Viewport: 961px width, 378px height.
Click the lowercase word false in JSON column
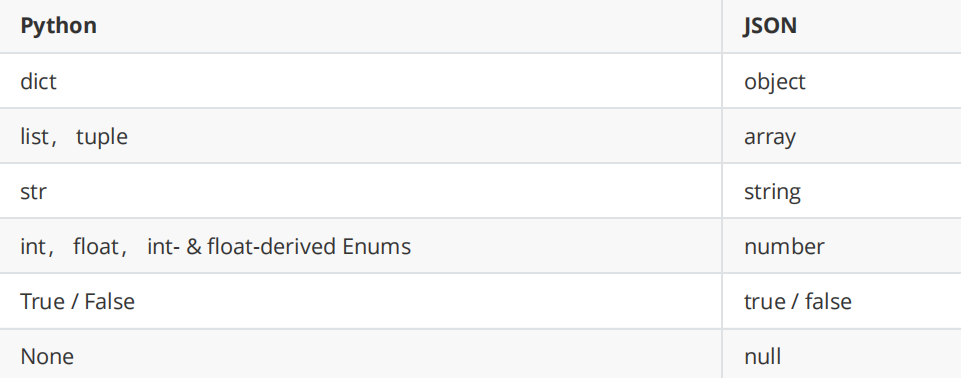pos(828,301)
